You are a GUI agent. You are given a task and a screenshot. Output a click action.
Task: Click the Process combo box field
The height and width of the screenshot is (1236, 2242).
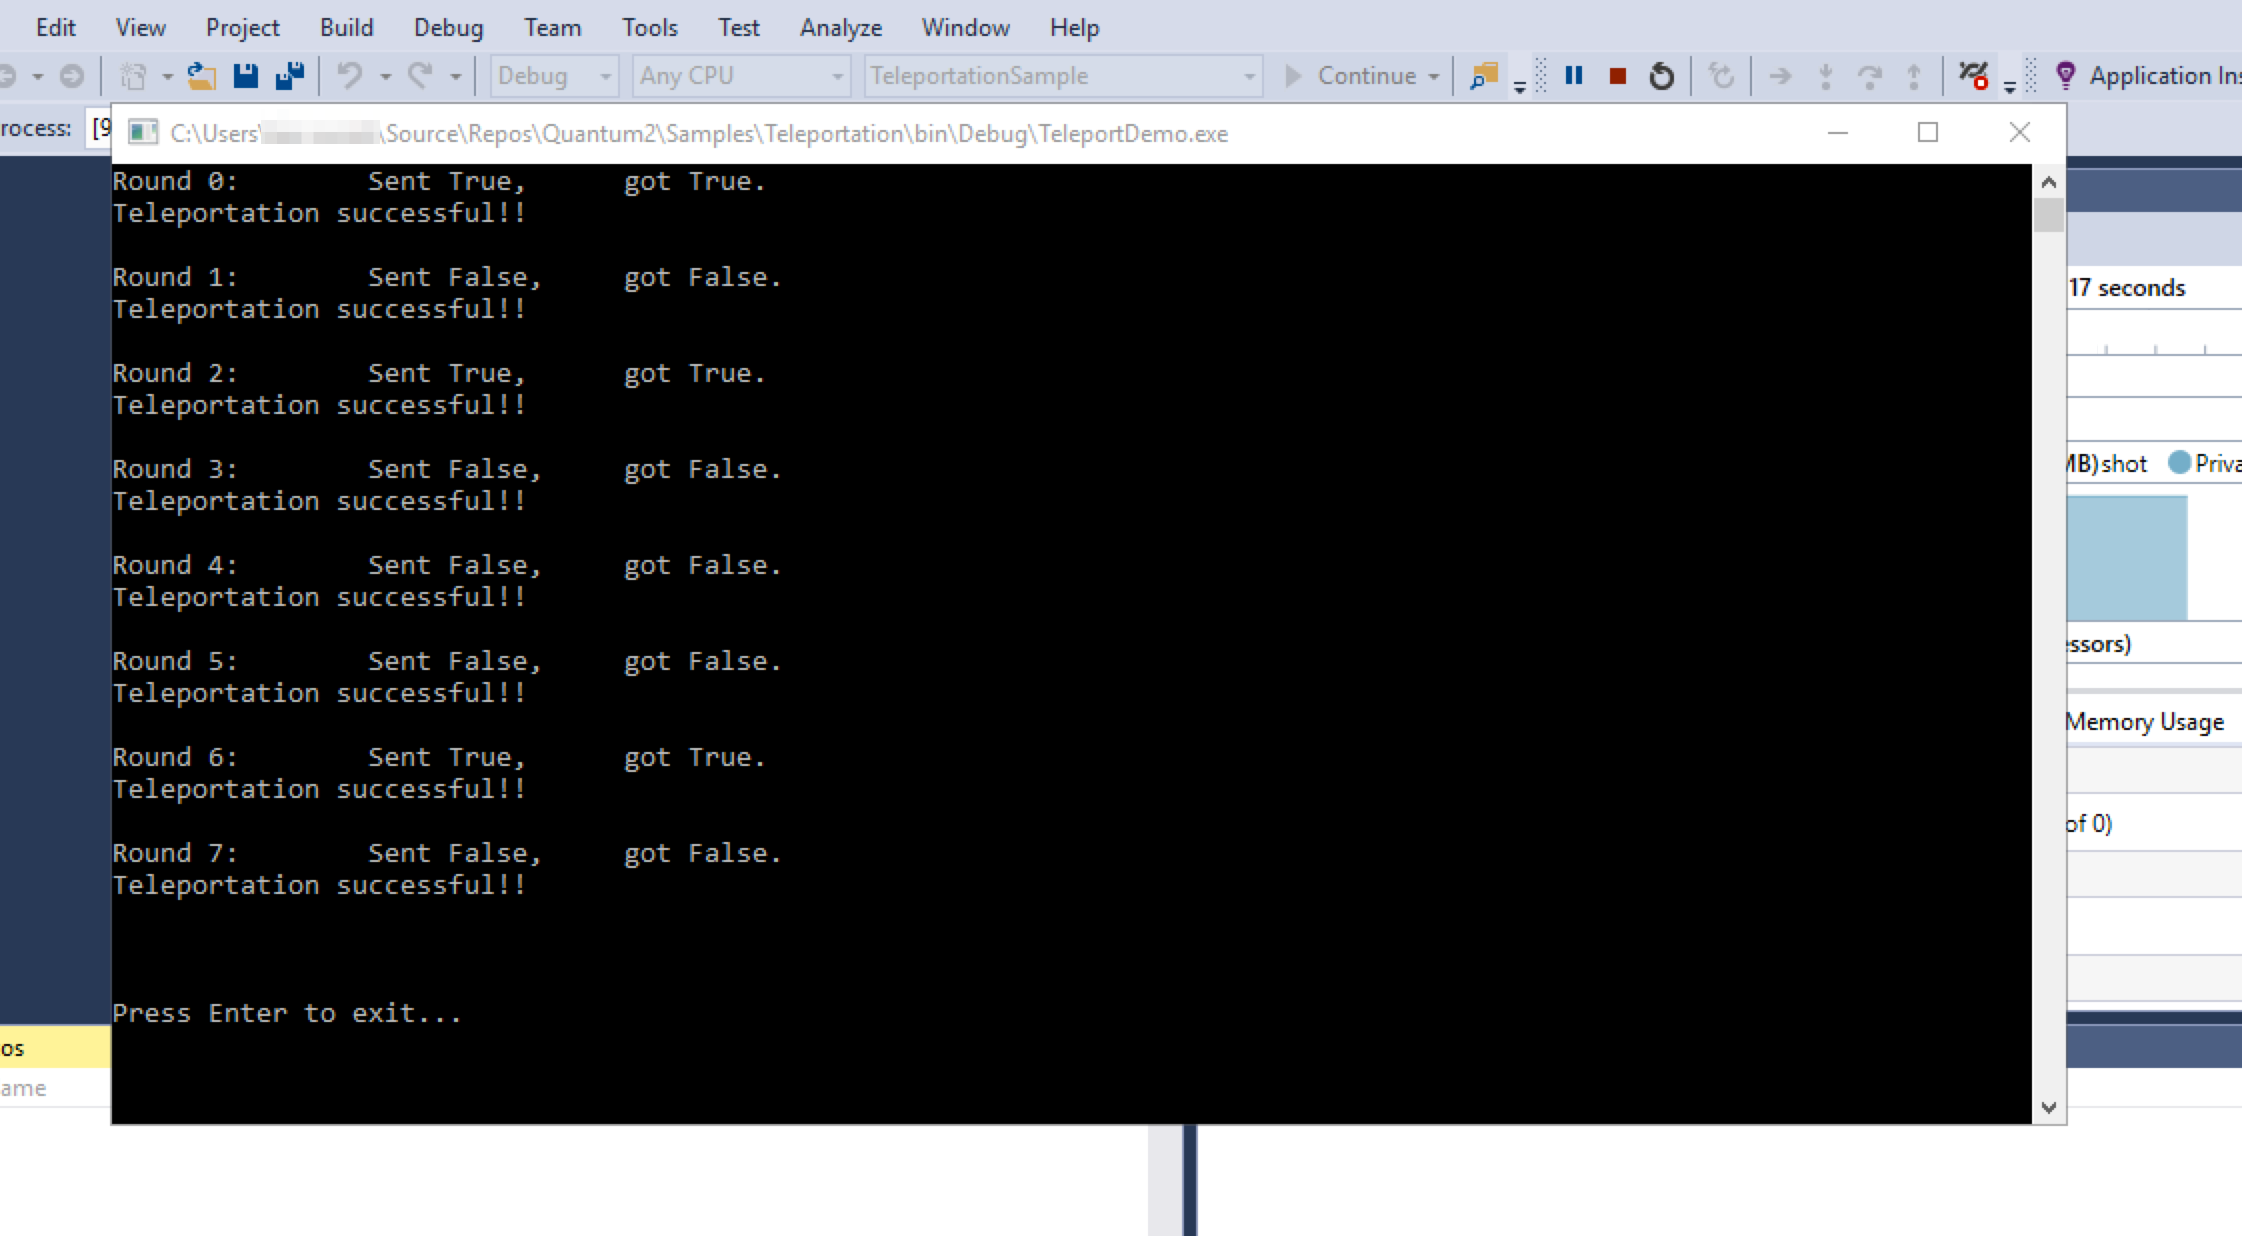(99, 128)
